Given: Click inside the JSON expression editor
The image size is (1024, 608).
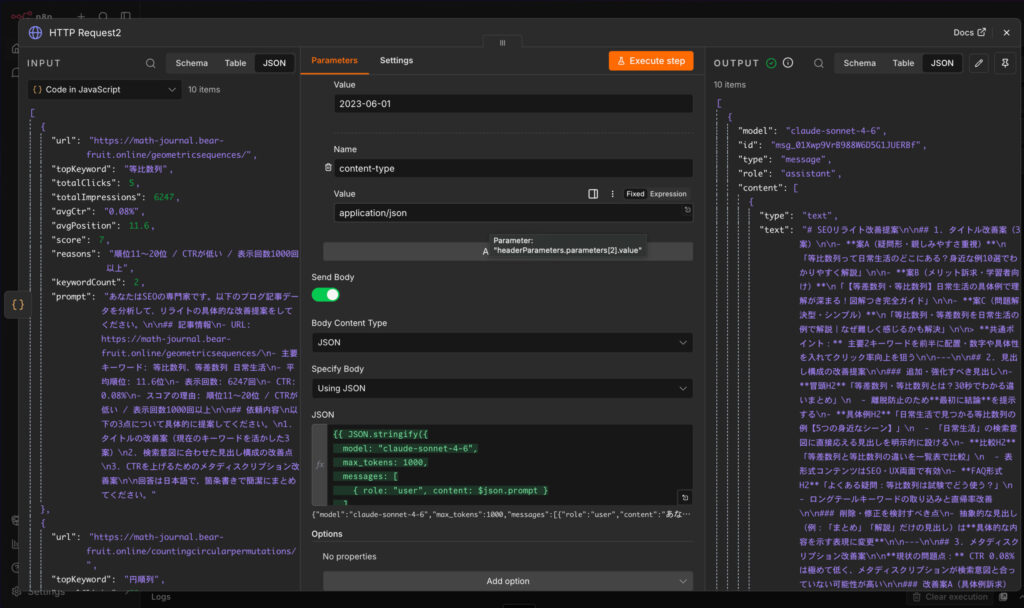Looking at the screenshot, I should click(509, 465).
